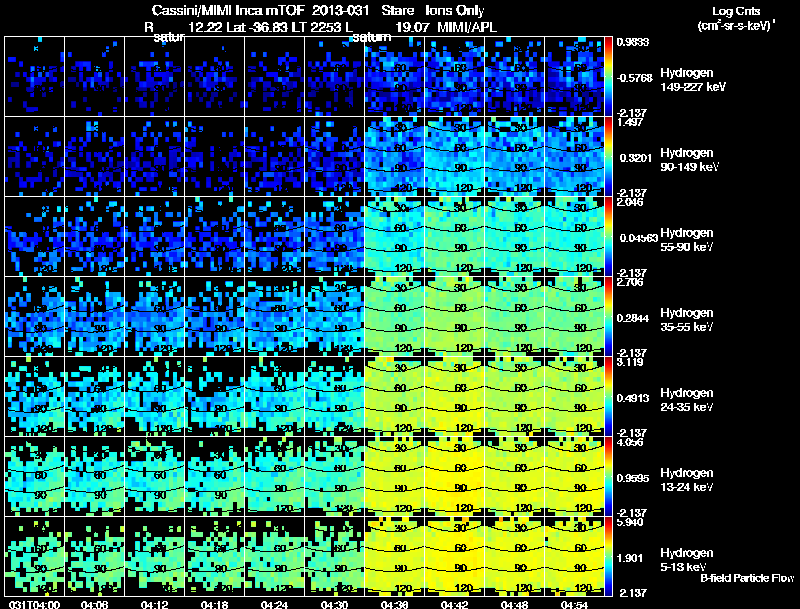Click the '1.497' color scale value
This screenshot has height=609, width=800.
point(630,122)
